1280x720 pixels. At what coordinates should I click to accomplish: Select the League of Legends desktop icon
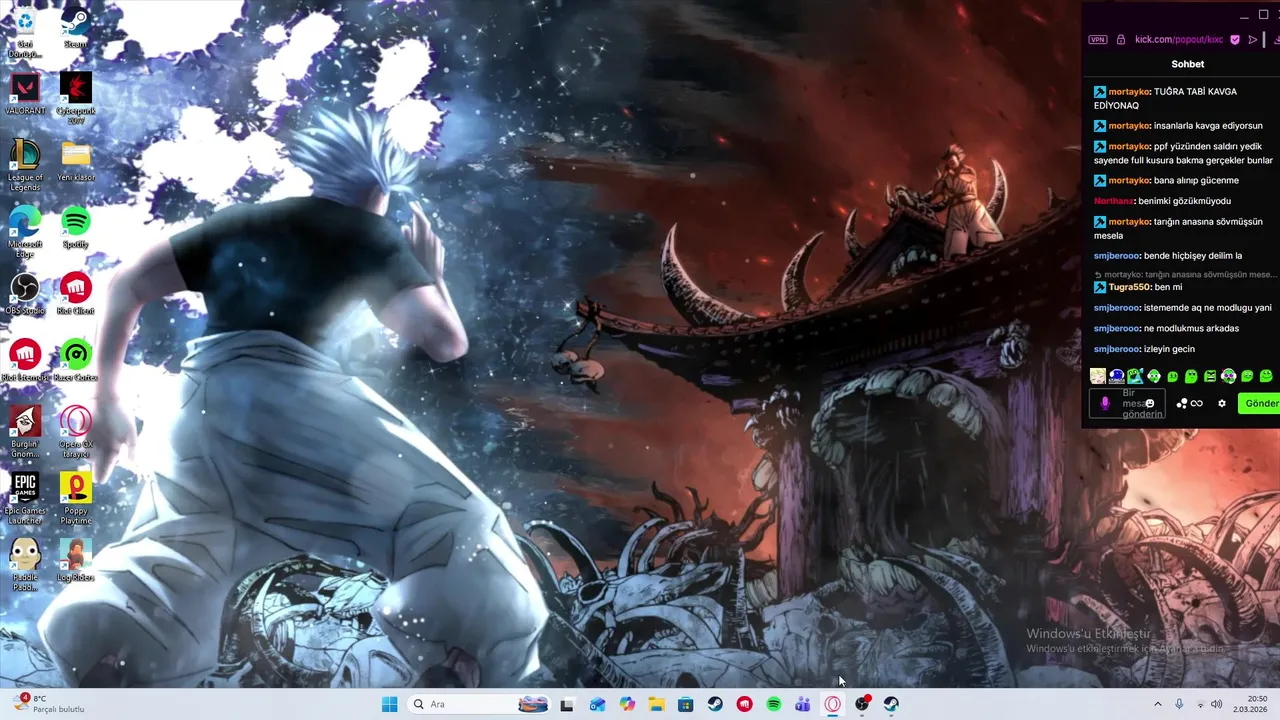pyautogui.click(x=25, y=165)
